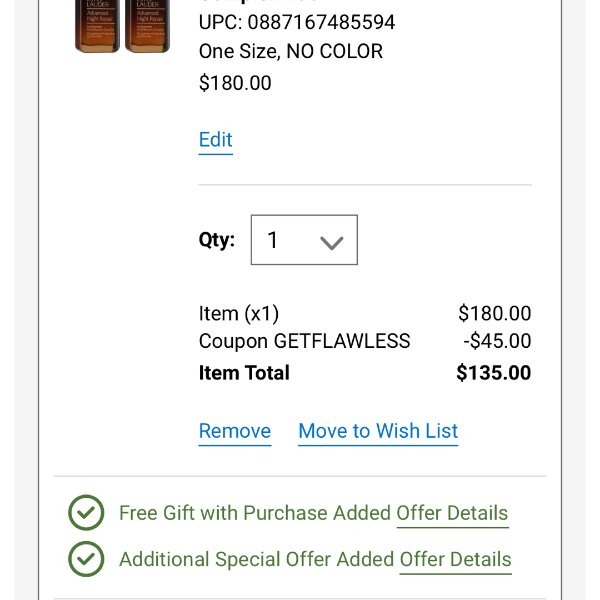
Task: Select the UPC number text
Action: (x=297, y=22)
